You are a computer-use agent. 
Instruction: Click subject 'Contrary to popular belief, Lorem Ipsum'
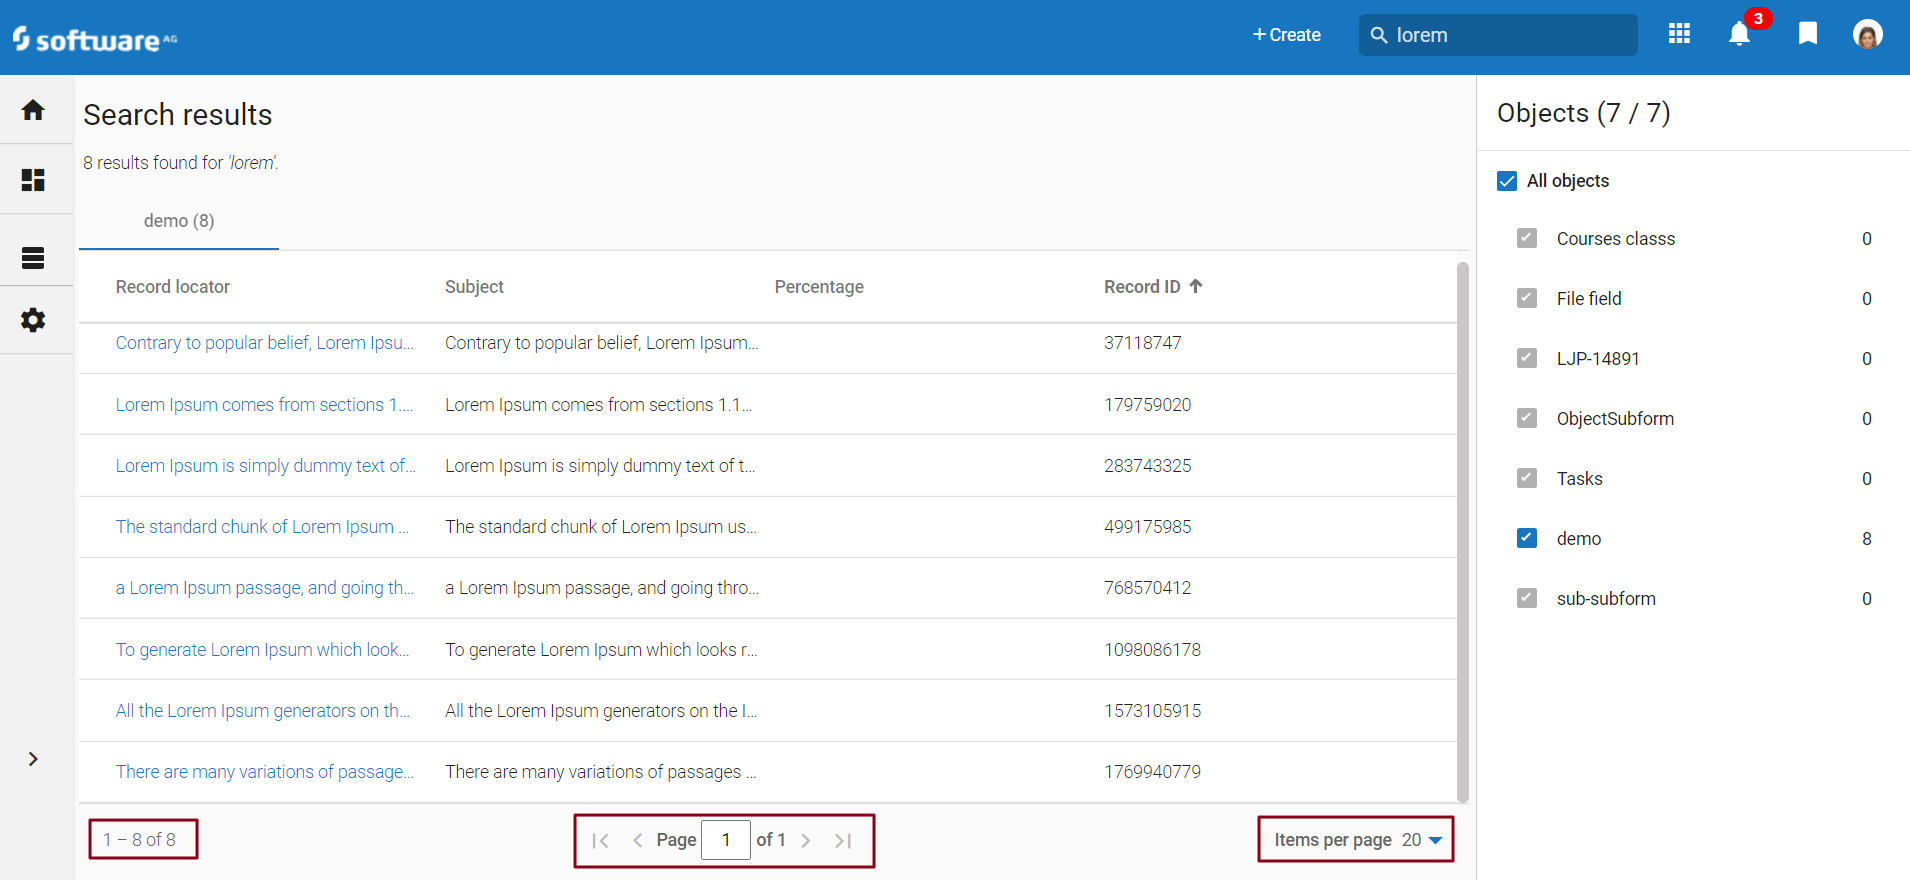point(602,343)
